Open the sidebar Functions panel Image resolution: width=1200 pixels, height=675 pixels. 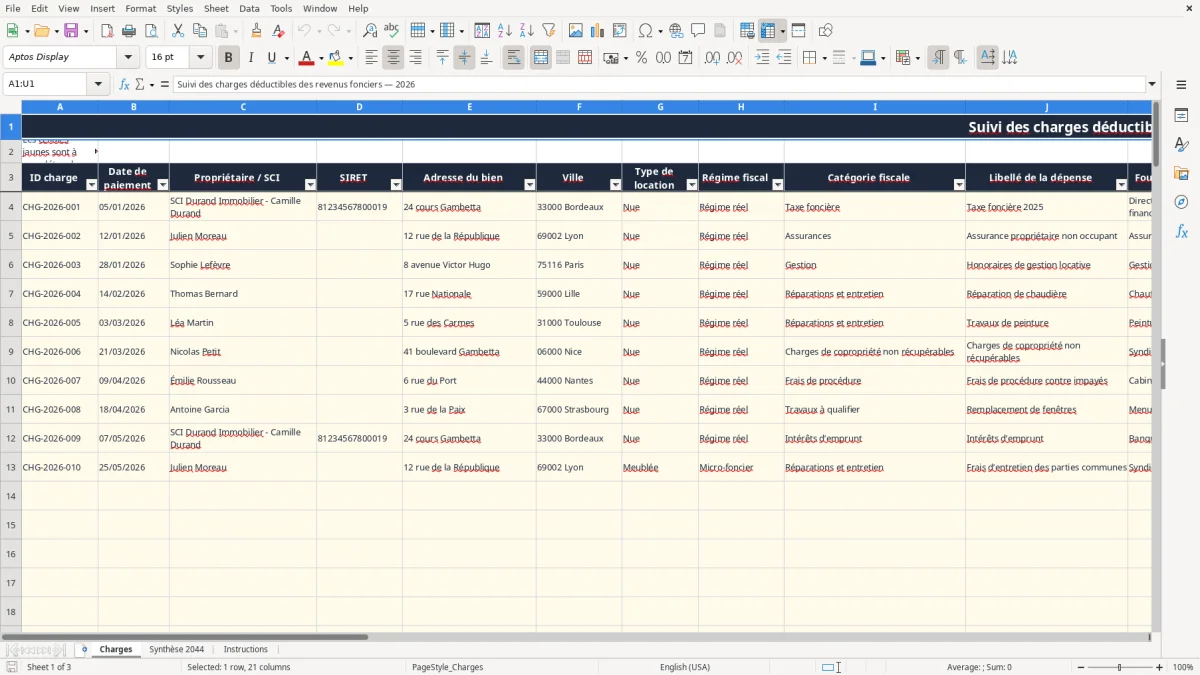pos(1181,232)
